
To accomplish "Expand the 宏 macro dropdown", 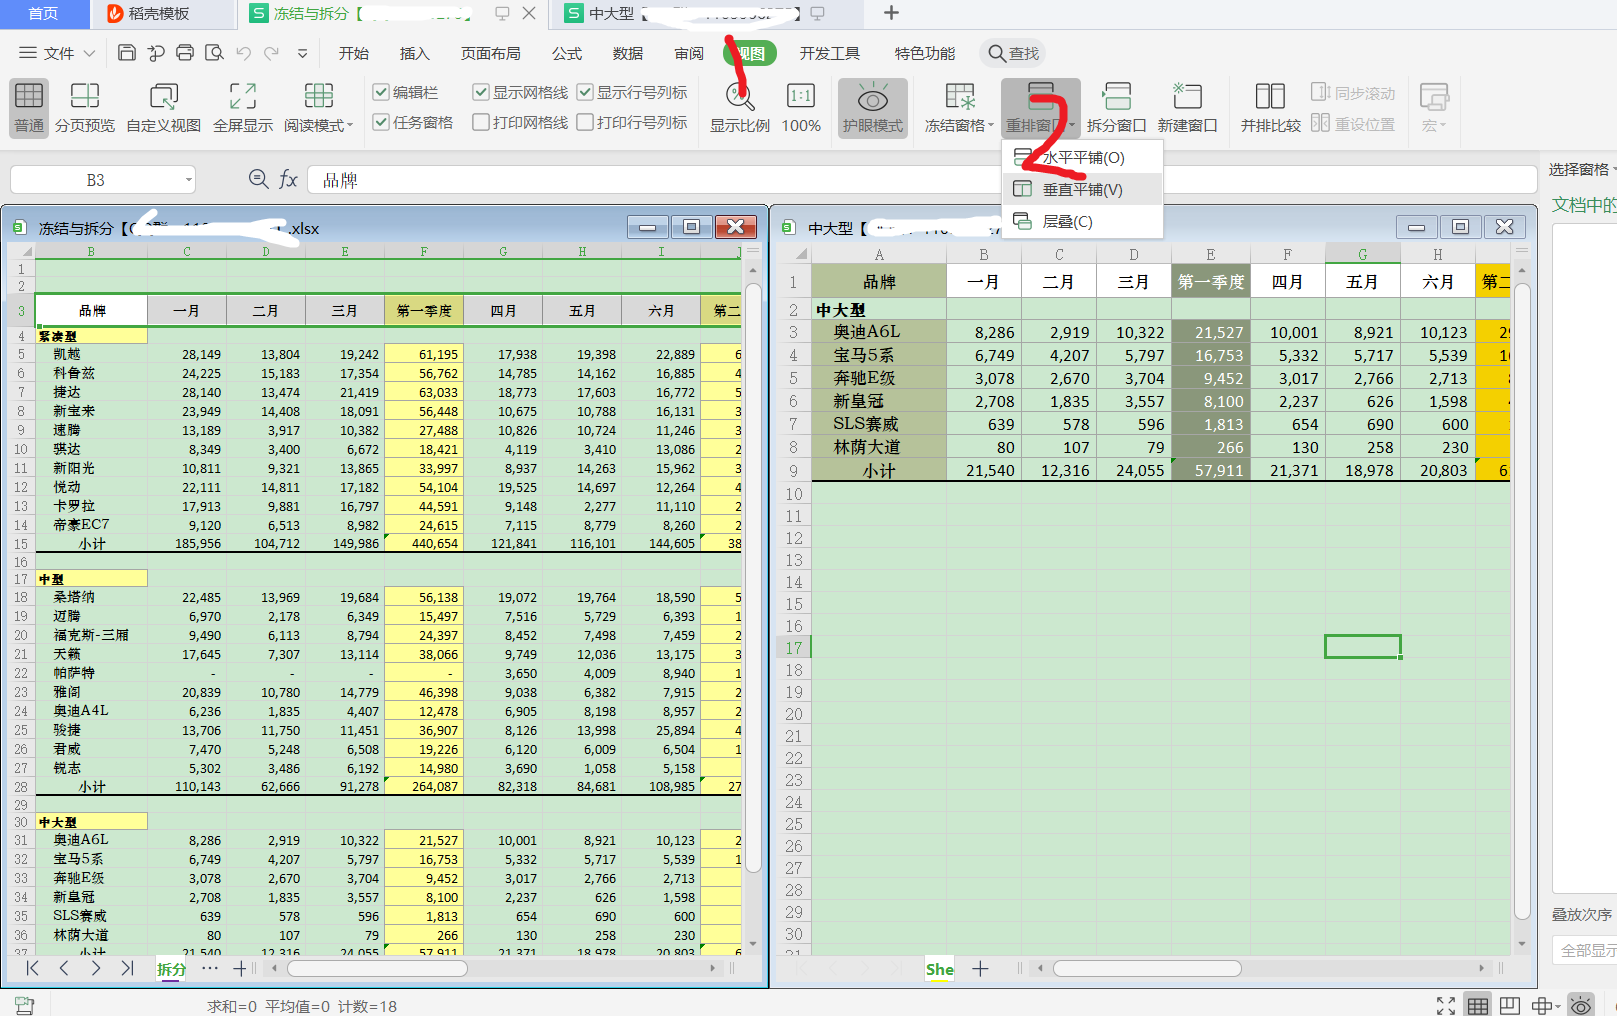I will 1443,126.
